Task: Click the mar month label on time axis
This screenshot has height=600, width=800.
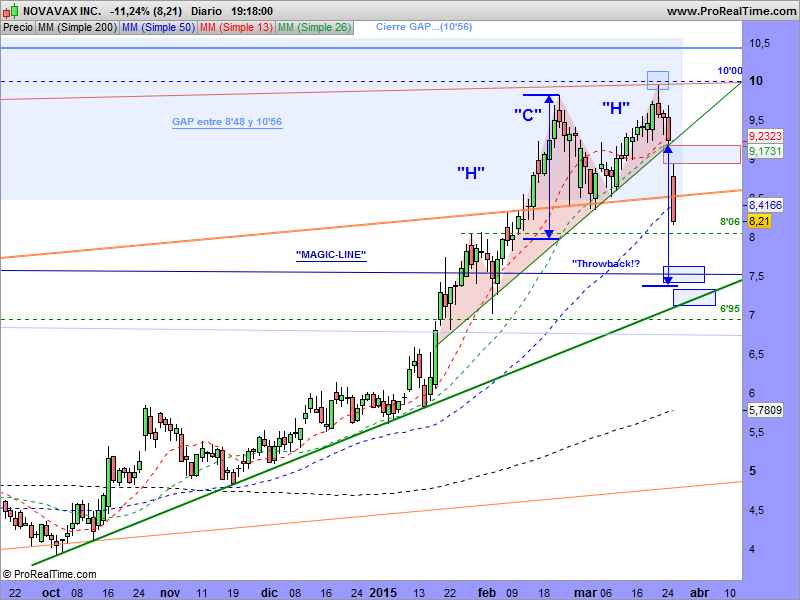Action: [x=585, y=593]
